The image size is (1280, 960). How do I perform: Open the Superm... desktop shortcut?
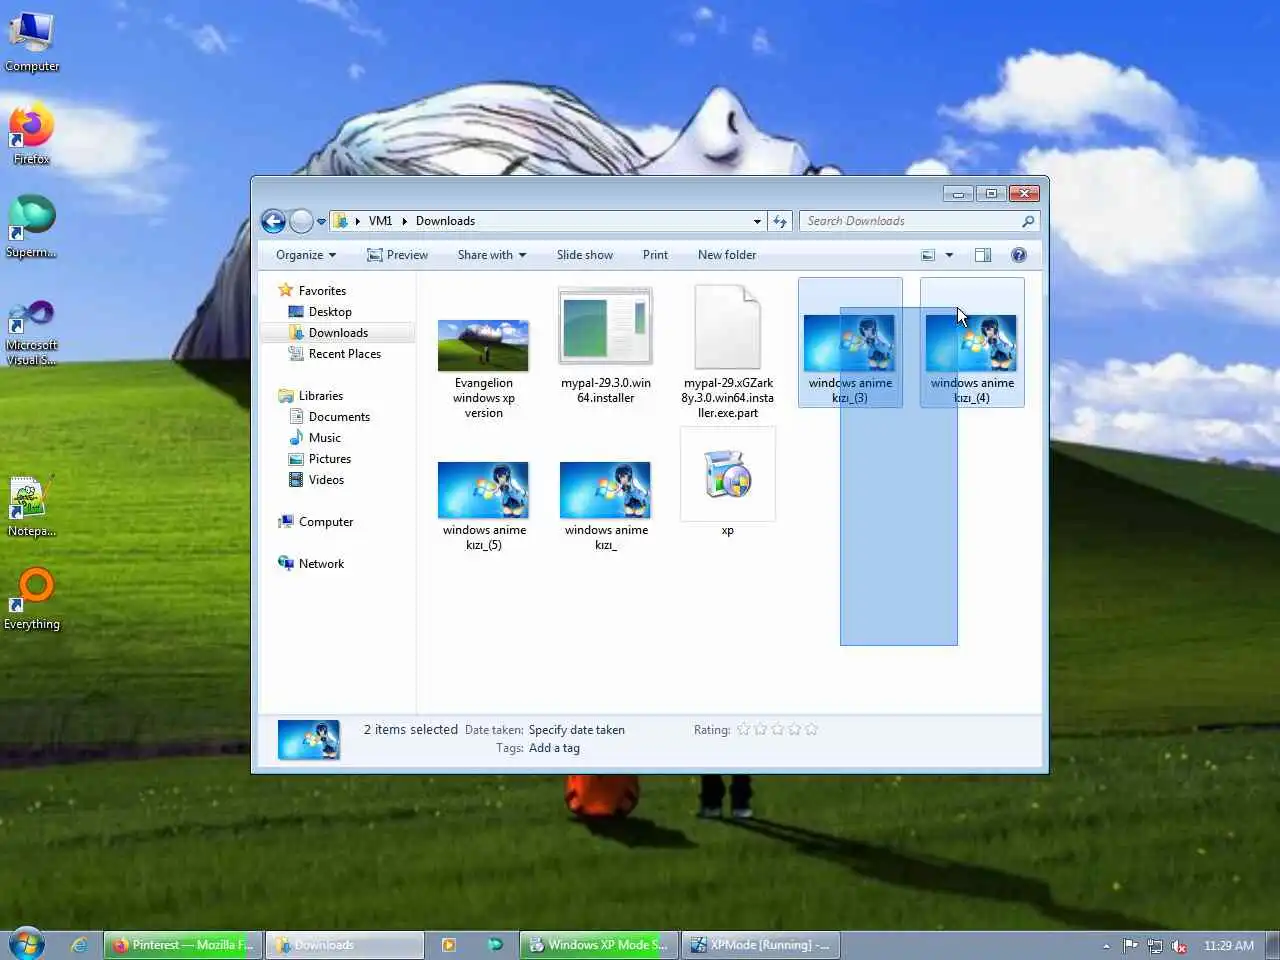(x=32, y=226)
